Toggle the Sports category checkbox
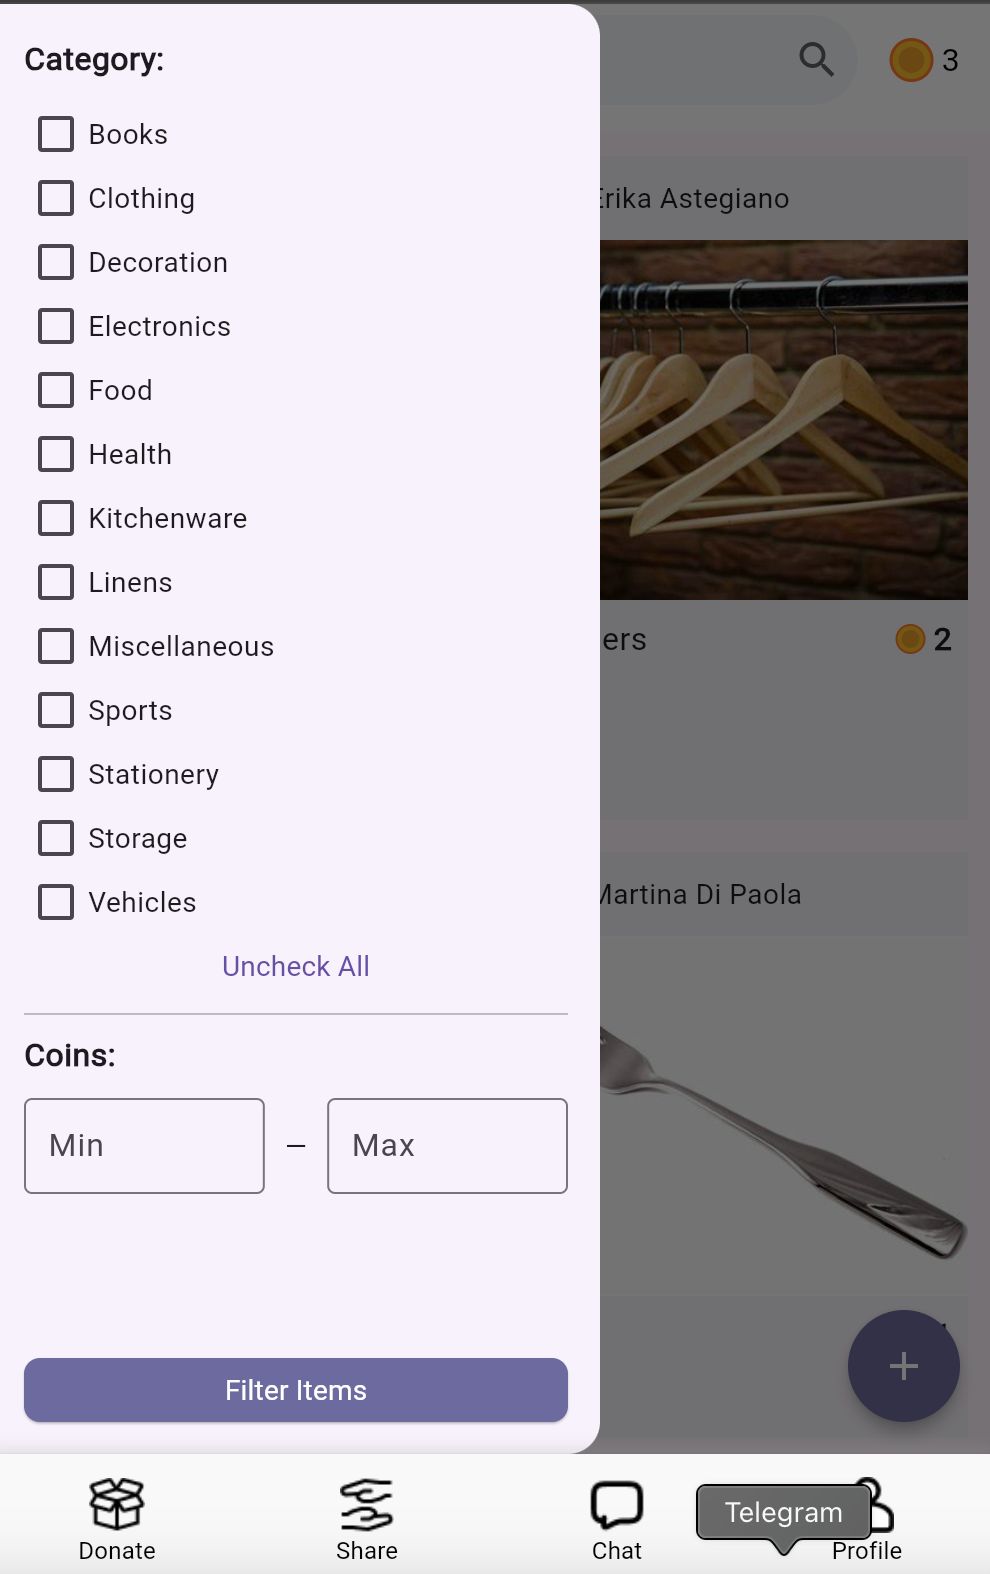The image size is (990, 1574). coord(56,710)
